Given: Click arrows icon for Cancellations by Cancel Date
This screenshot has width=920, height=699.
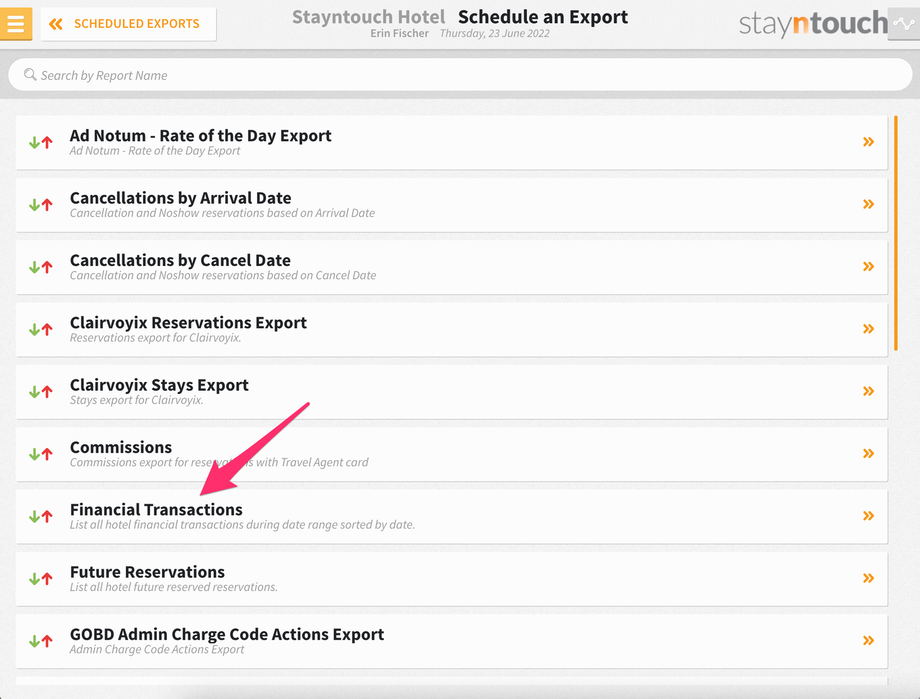Looking at the screenshot, I should 41,267.
